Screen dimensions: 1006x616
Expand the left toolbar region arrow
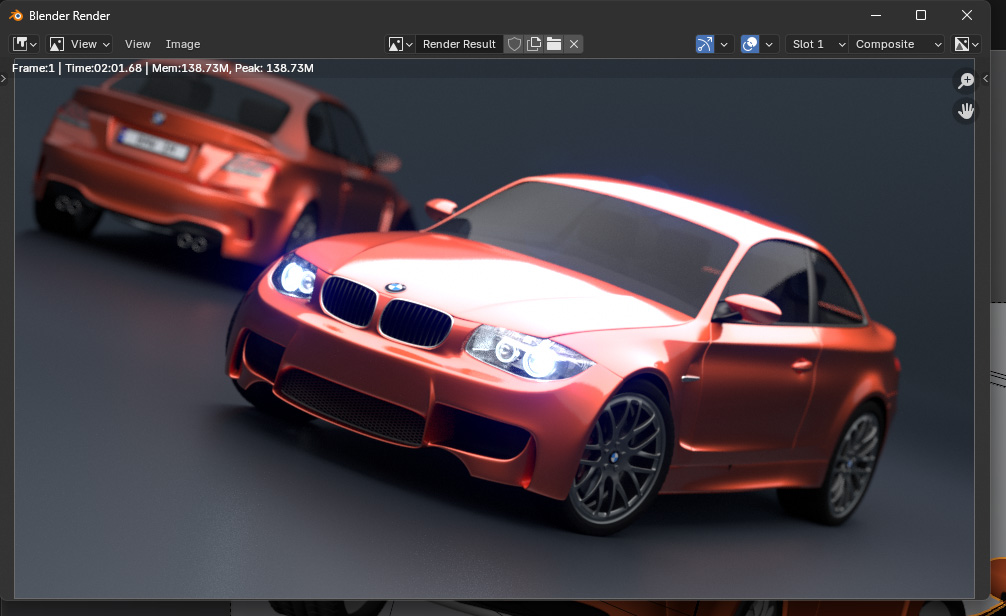4,78
